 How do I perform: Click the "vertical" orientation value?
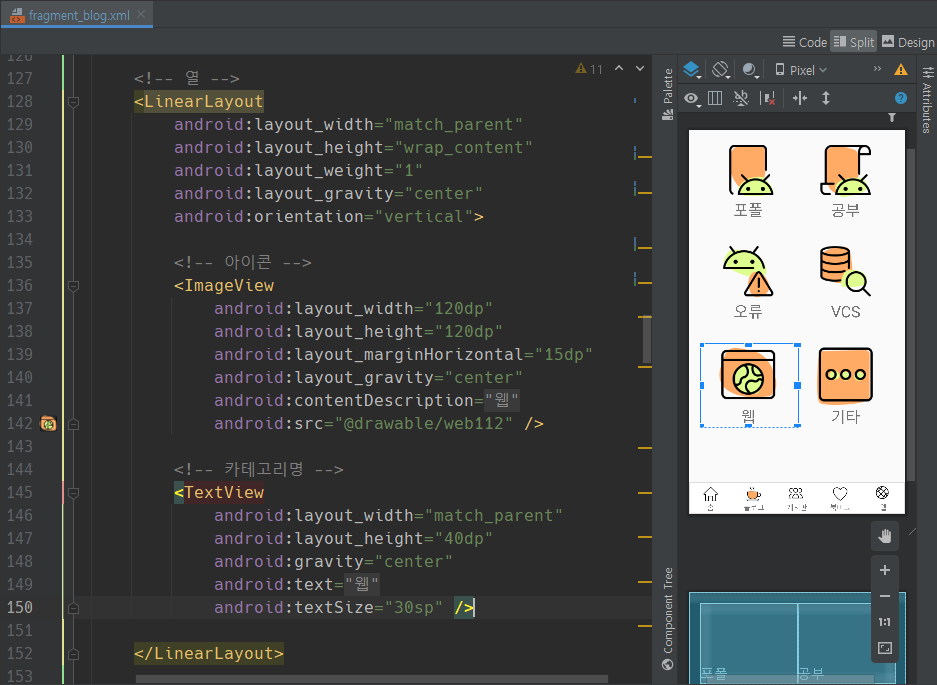coord(424,217)
